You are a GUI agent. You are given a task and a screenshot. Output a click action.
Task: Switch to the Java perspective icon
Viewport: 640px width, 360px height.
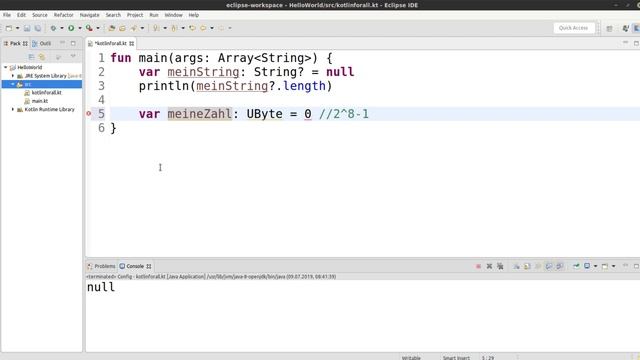point(625,28)
